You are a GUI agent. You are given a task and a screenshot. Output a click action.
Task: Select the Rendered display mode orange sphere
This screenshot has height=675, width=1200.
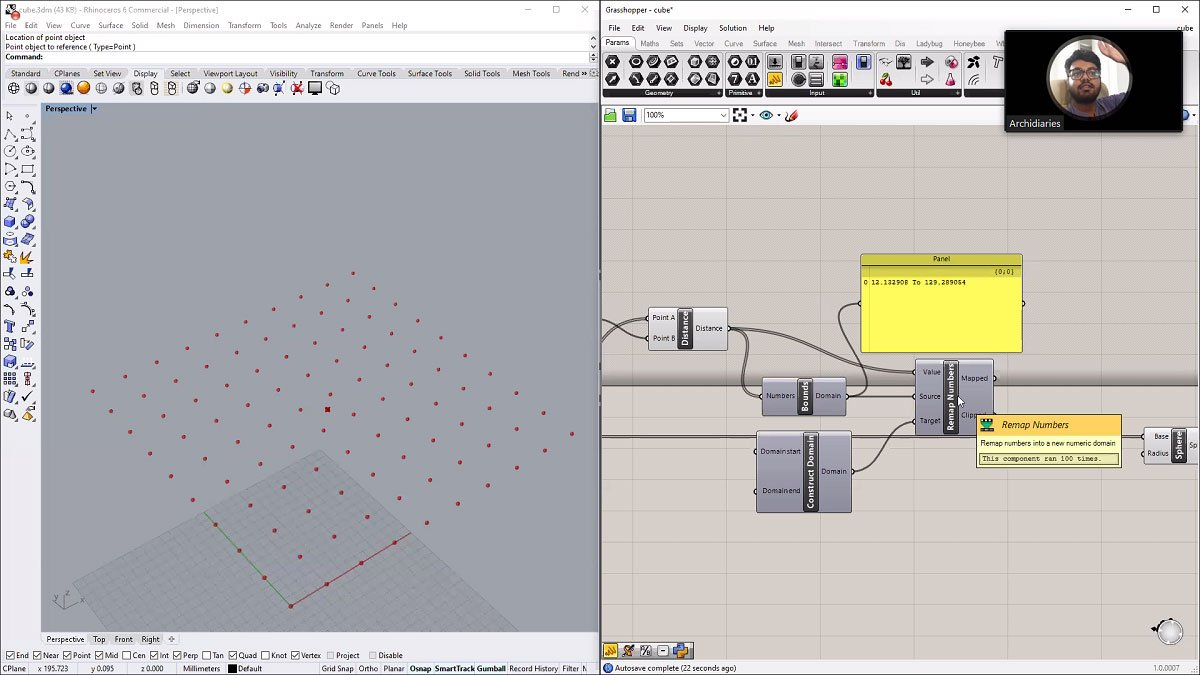[84, 88]
